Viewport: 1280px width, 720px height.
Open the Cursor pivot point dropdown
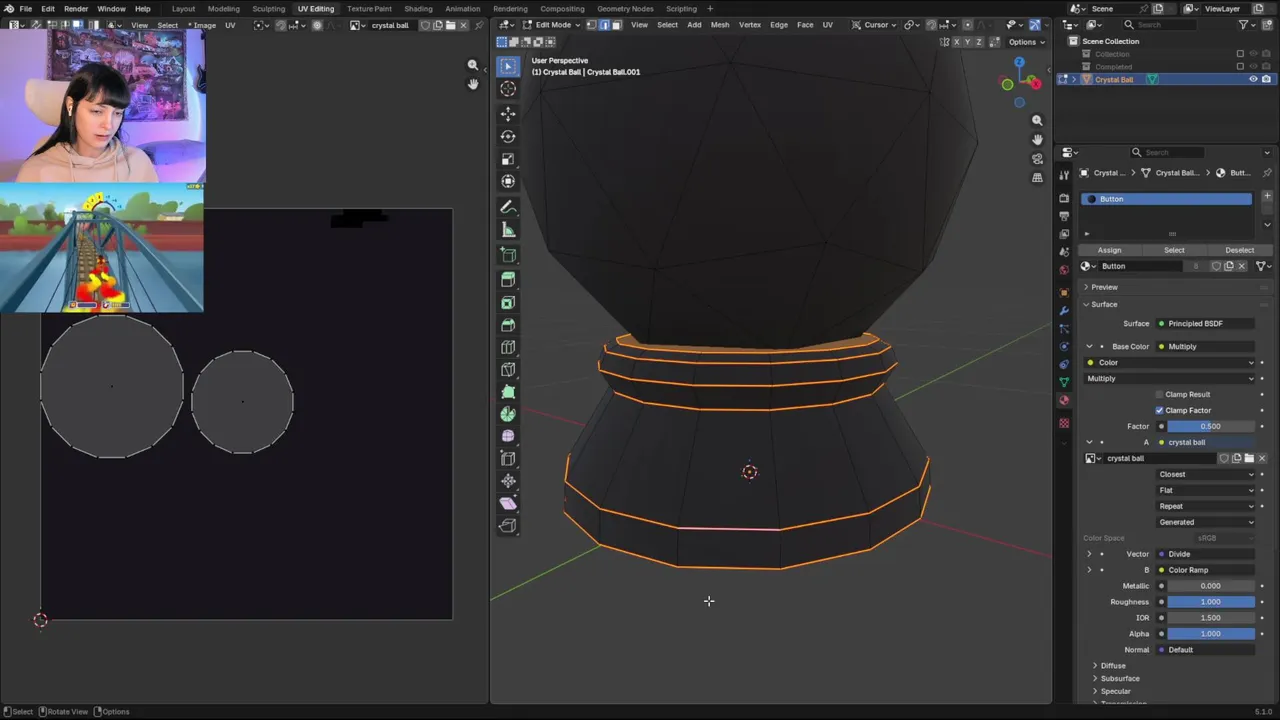[876, 25]
